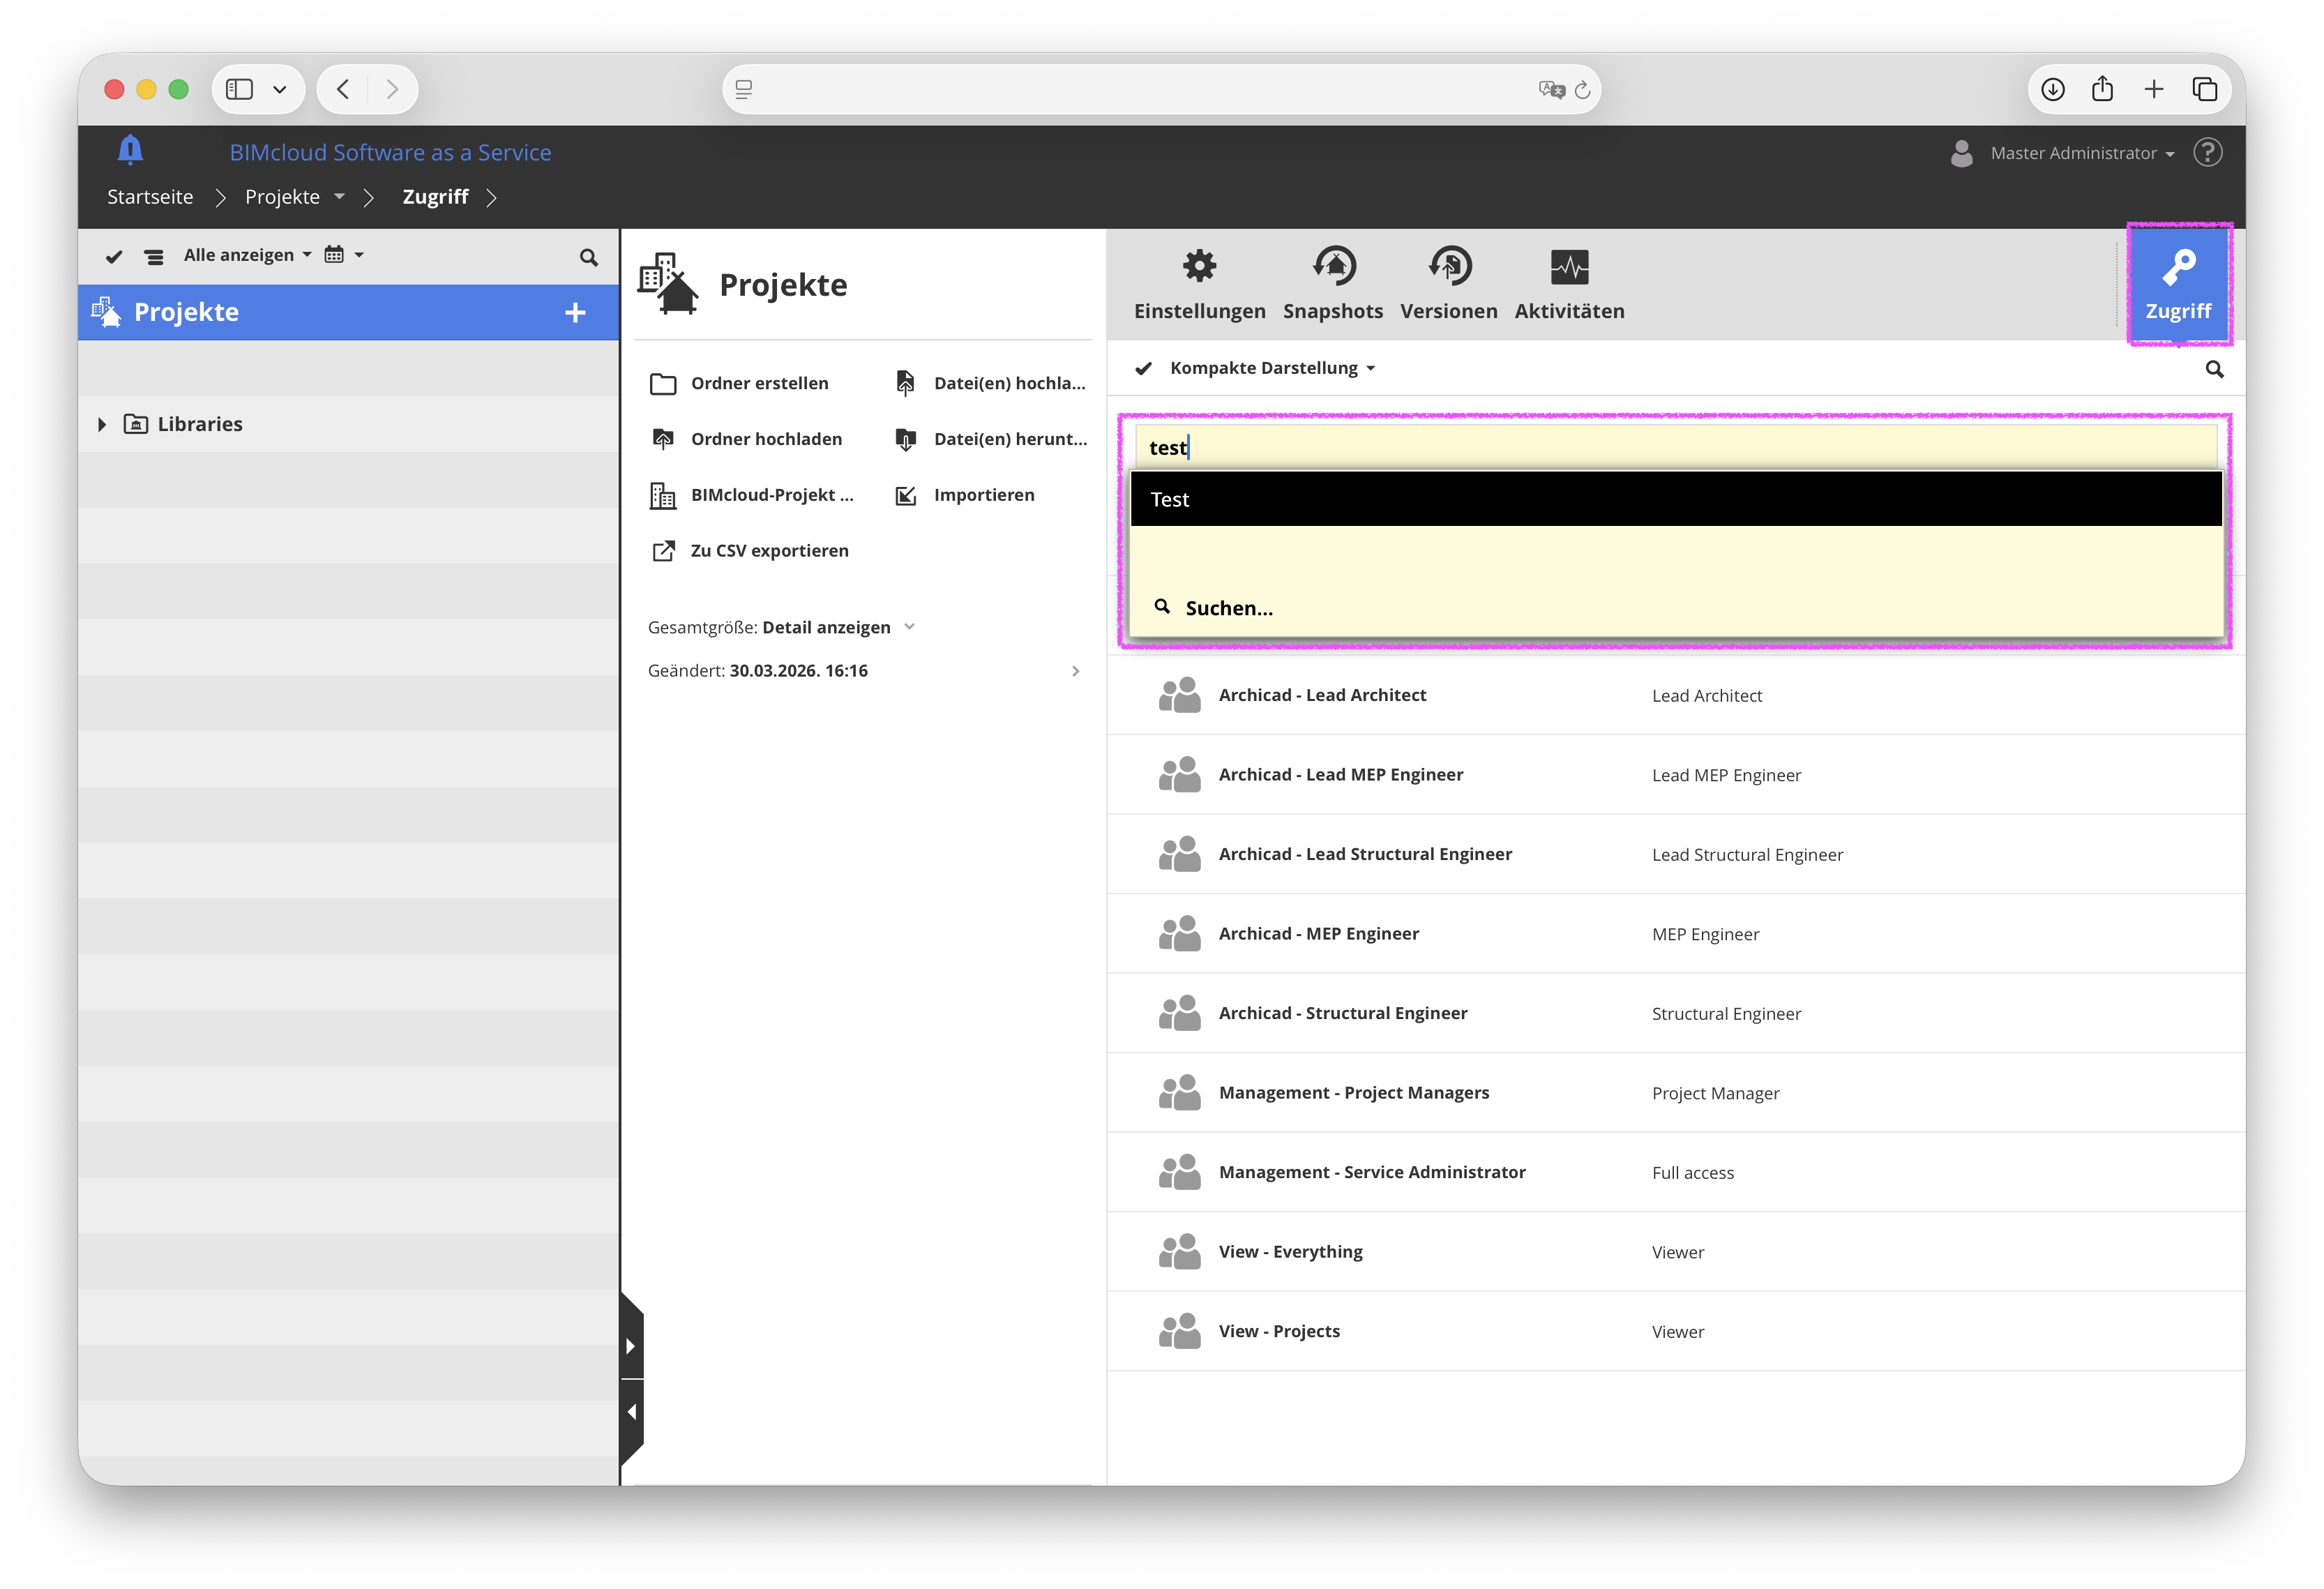Click Safari share icon

point(2102,89)
